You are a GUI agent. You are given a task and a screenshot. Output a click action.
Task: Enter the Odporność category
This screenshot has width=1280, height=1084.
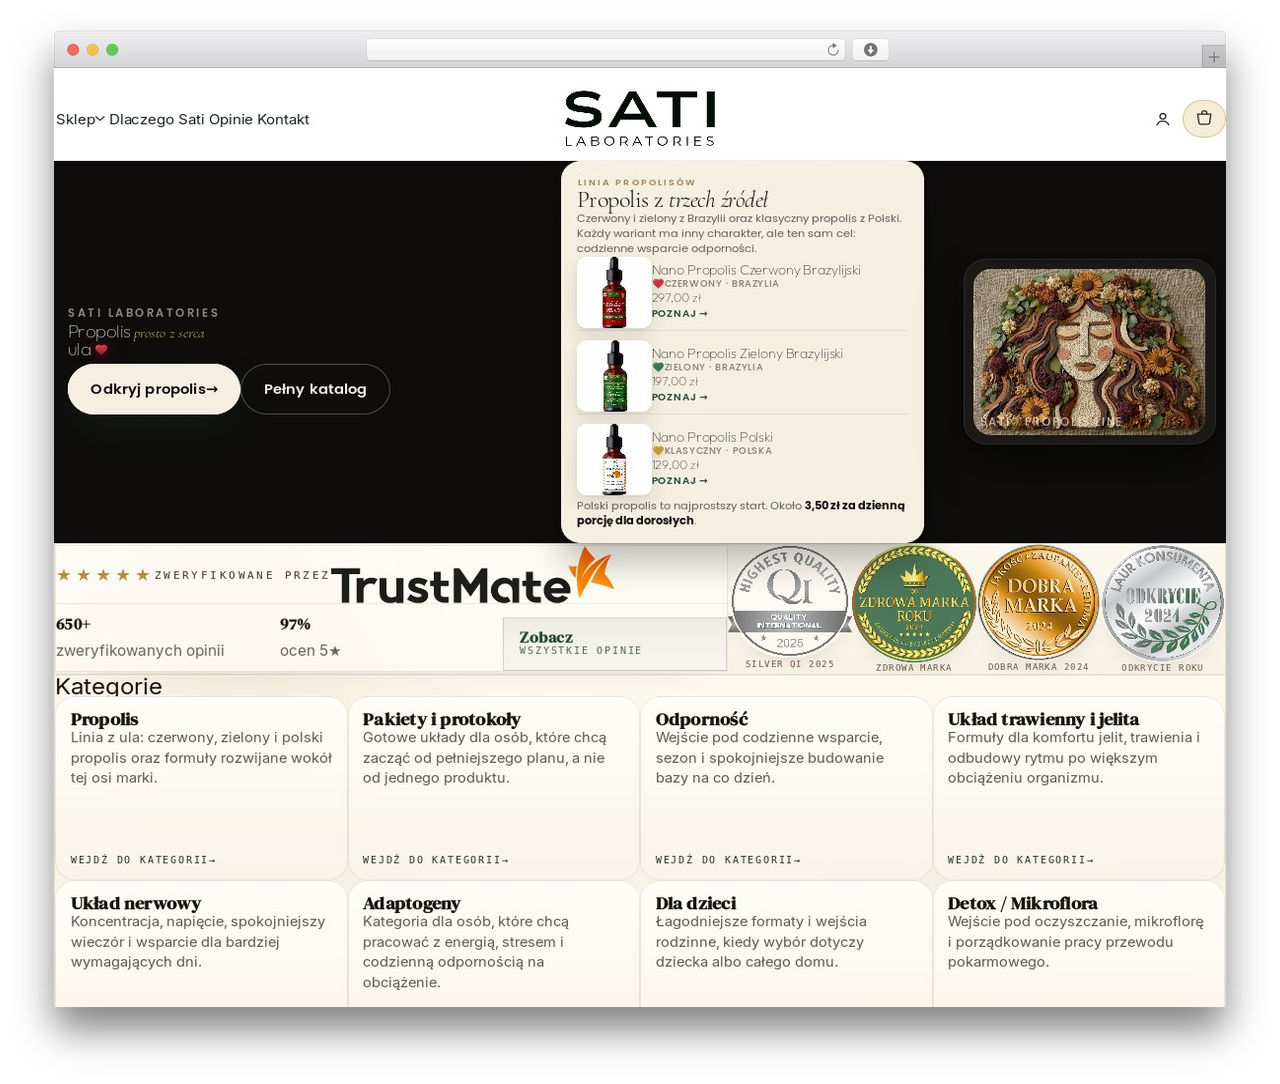(x=728, y=860)
